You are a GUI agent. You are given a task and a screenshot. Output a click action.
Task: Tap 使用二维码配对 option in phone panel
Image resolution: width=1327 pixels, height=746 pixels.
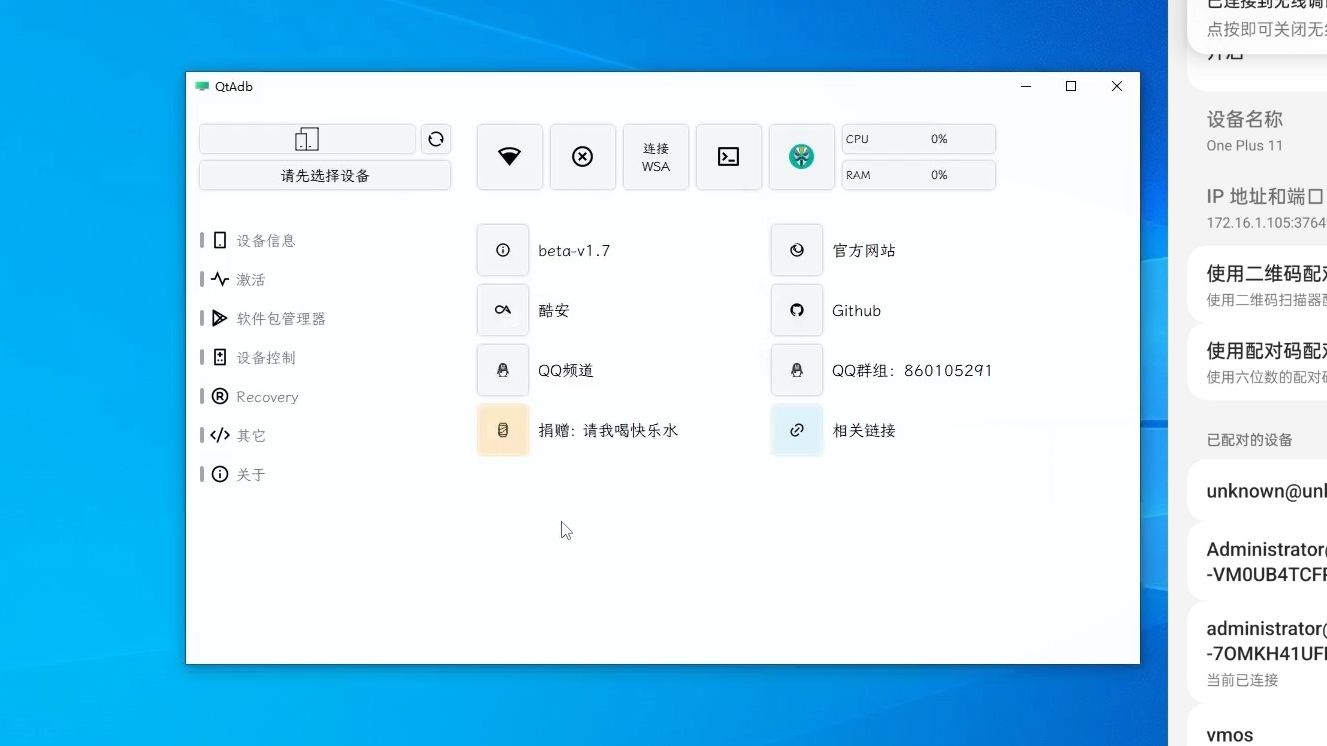click(1257, 284)
